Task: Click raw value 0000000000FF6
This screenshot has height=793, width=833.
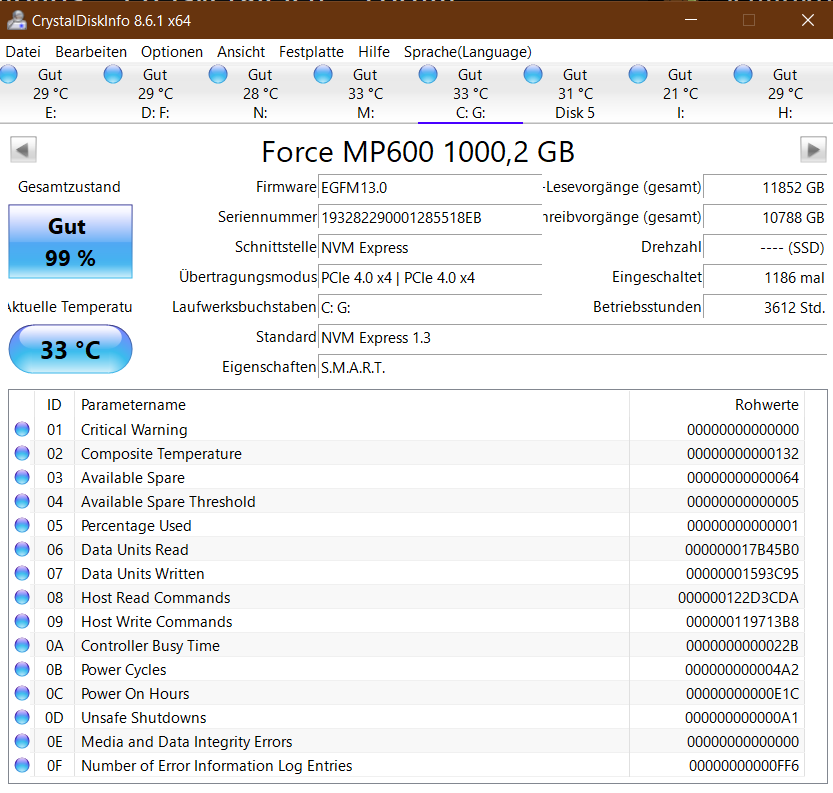Action: pyautogui.click(x=744, y=765)
